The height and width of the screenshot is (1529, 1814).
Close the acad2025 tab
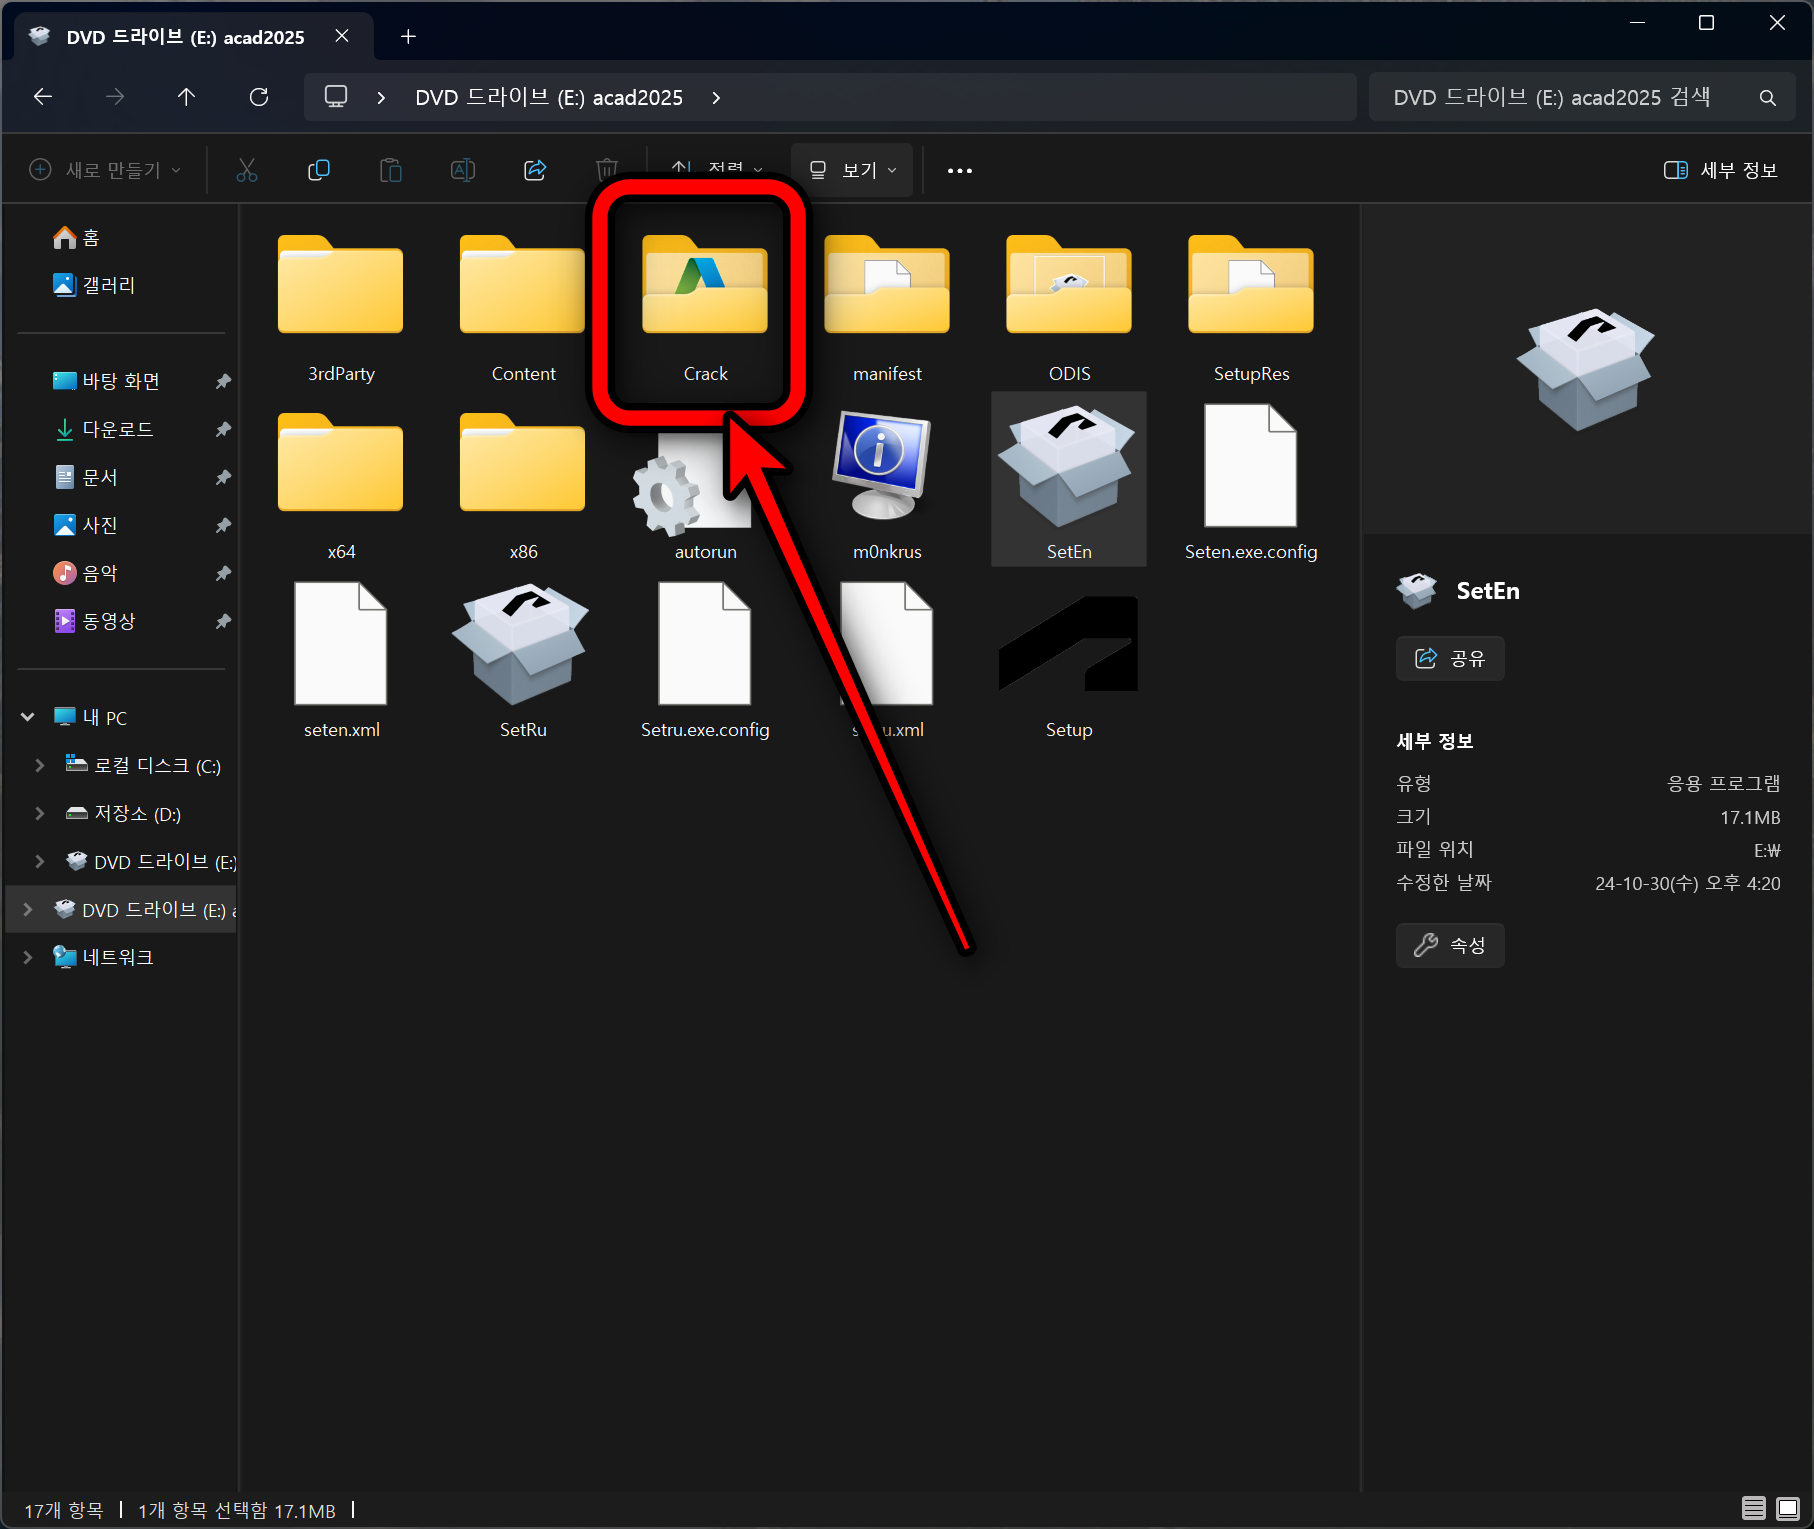(342, 36)
